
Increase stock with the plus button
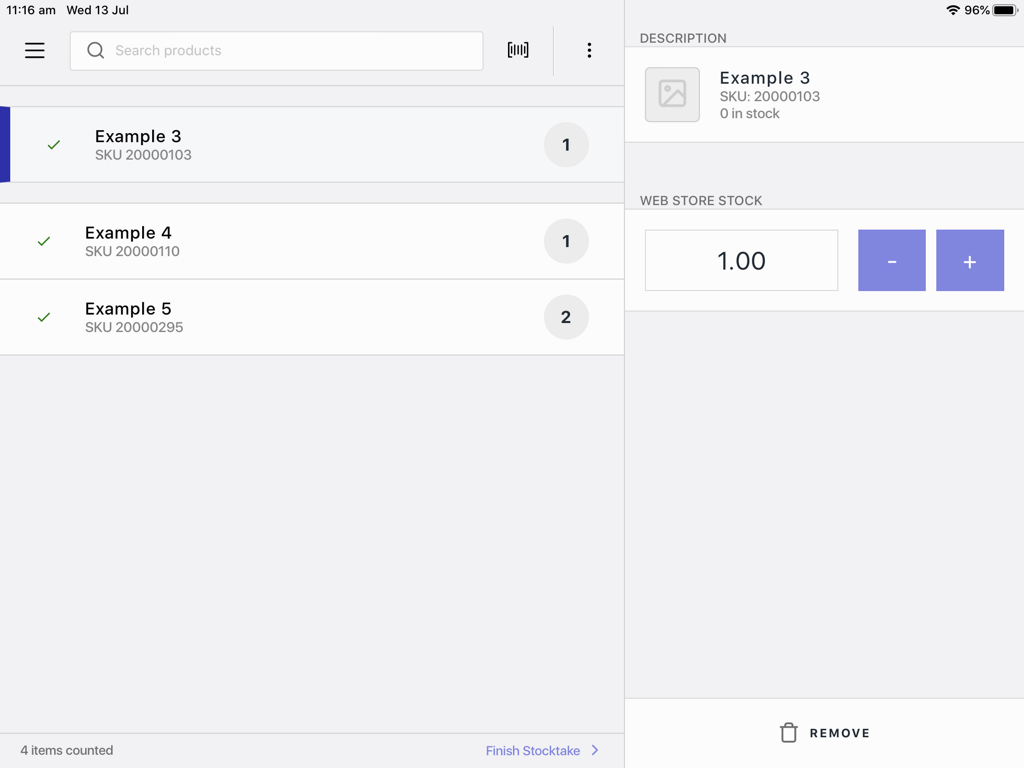click(x=969, y=261)
